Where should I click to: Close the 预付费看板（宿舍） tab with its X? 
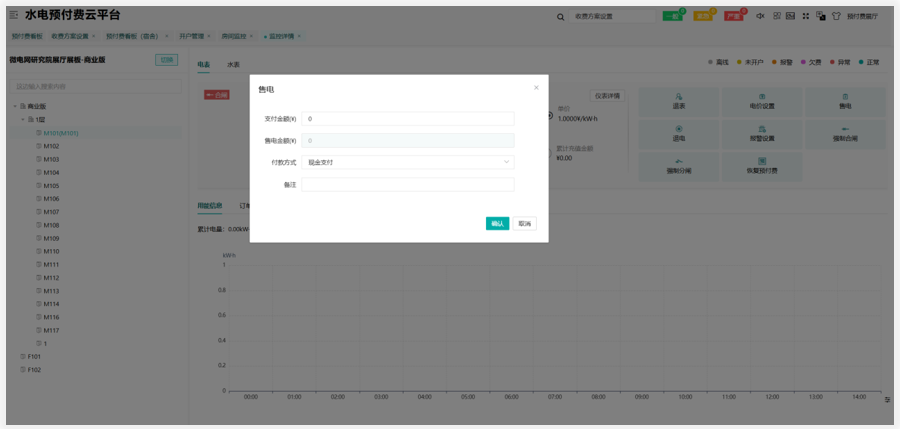166,36
